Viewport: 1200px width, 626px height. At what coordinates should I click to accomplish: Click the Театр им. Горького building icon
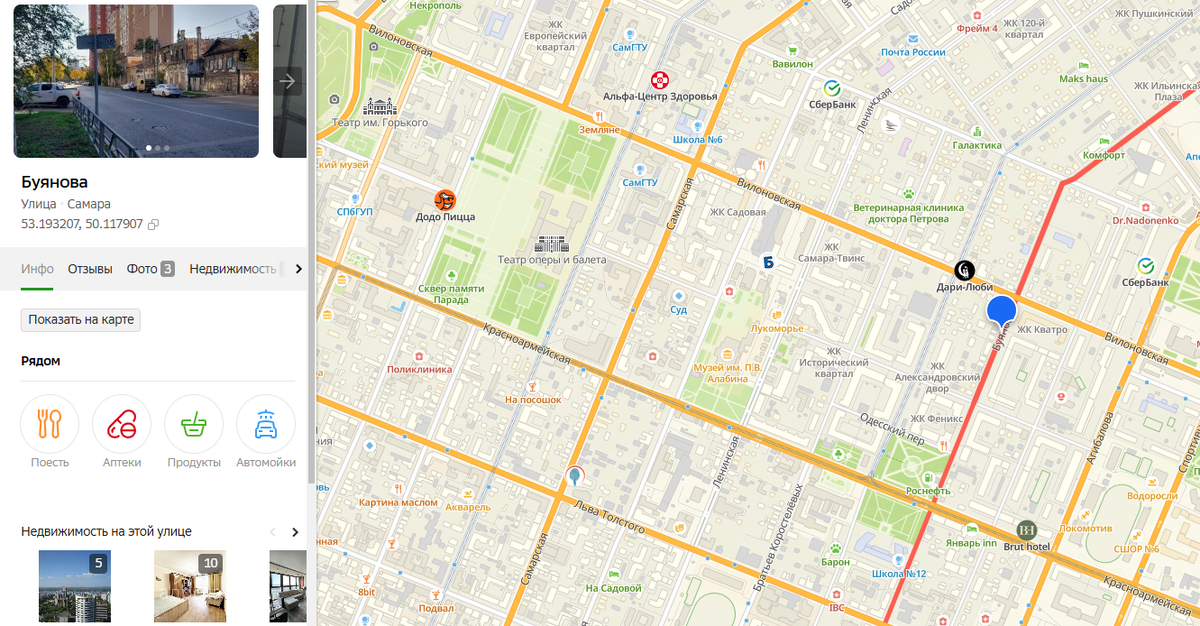[x=381, y=106]
